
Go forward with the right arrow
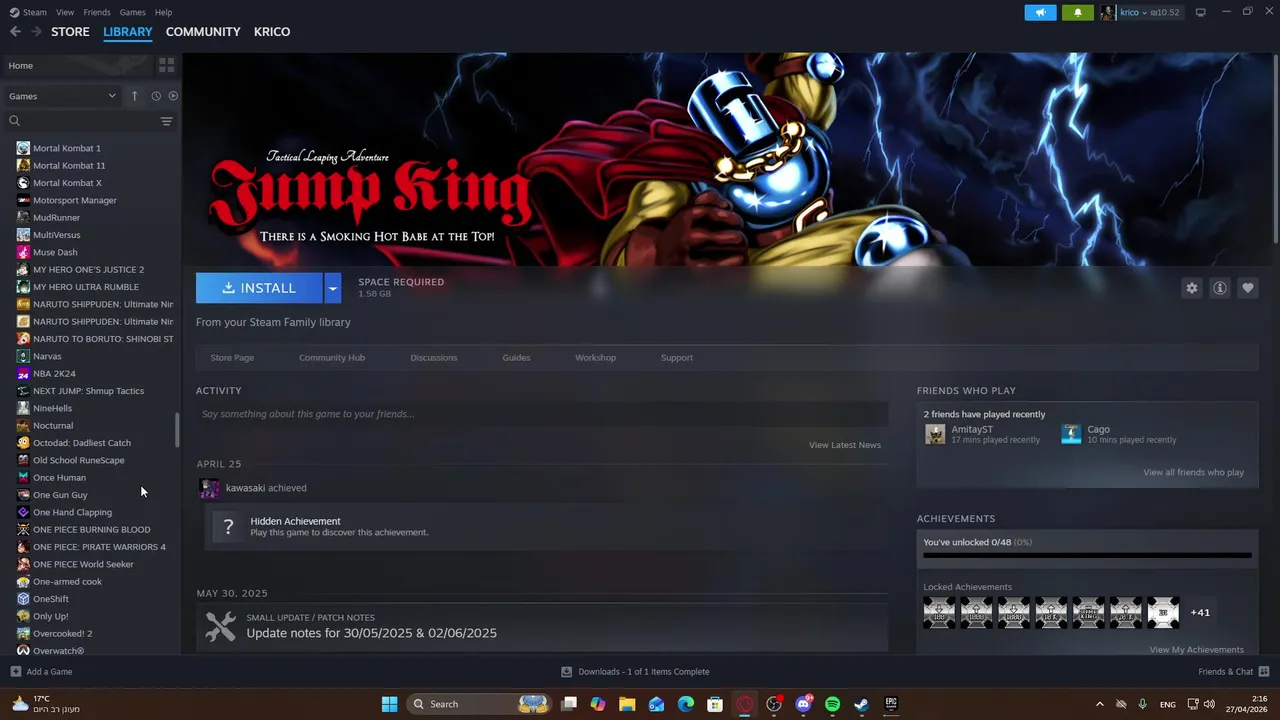click(x=36, y=32)
